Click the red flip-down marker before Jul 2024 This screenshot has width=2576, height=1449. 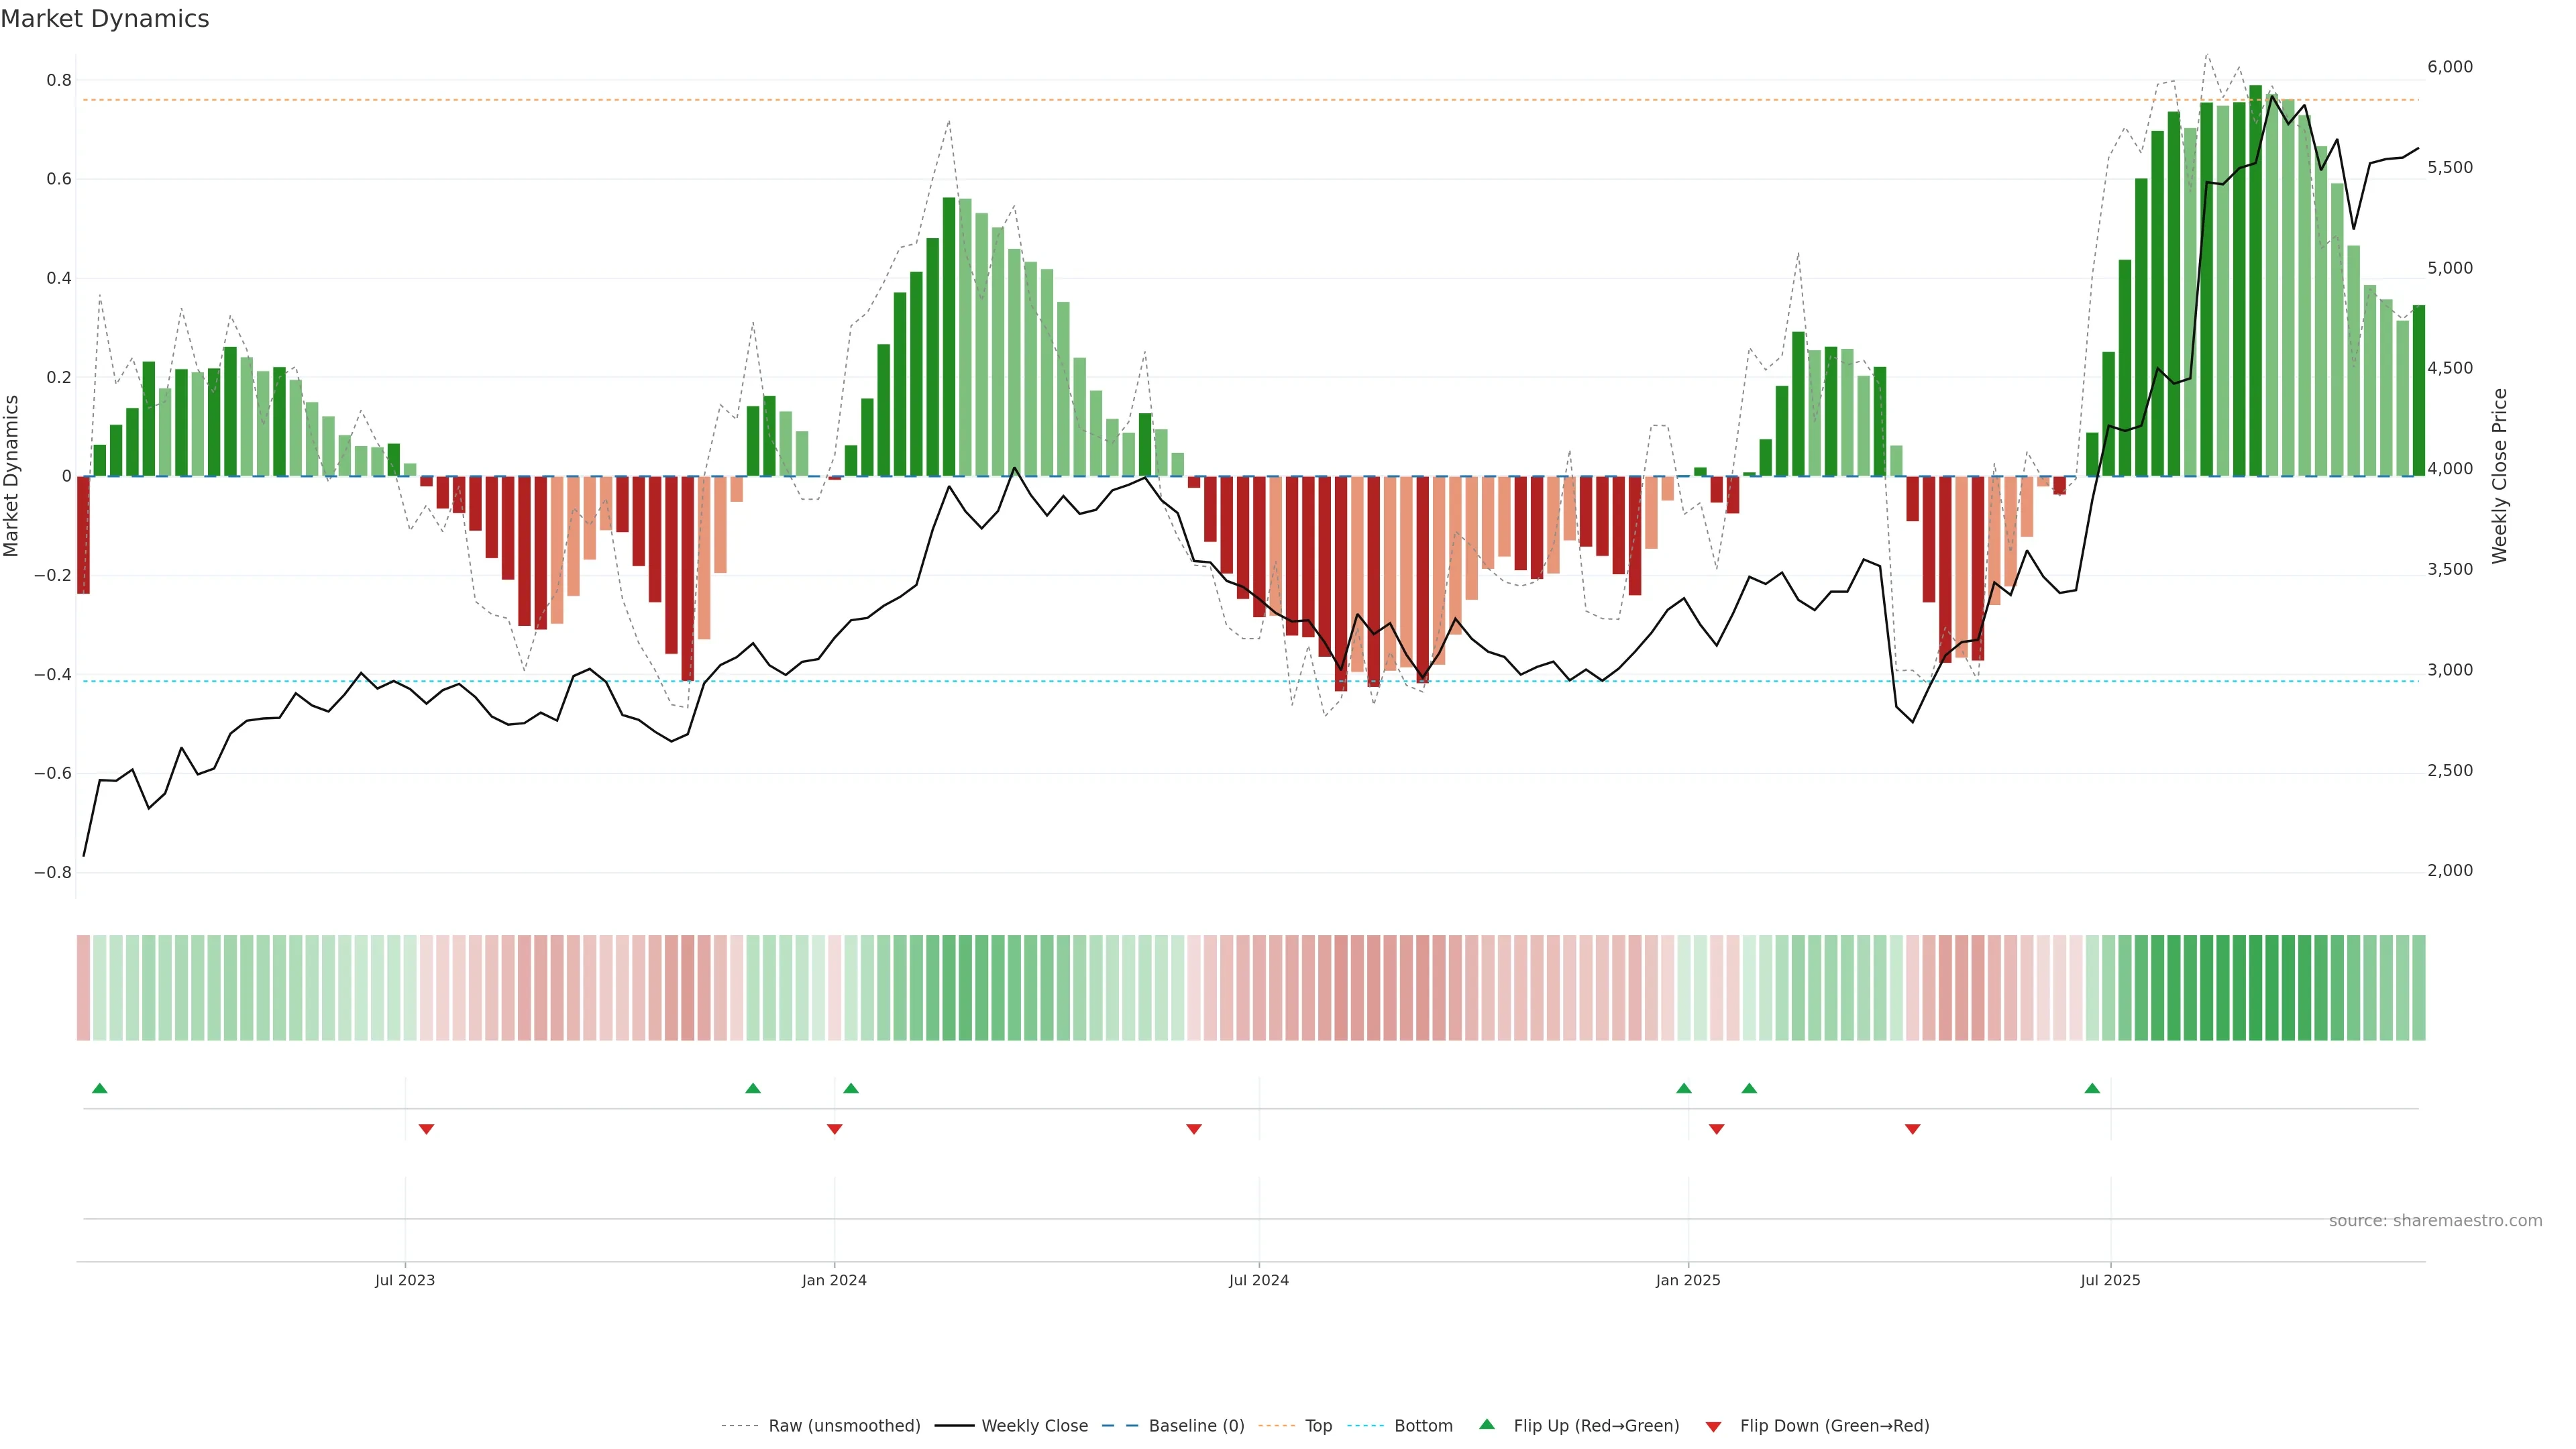point(1193,1129)
